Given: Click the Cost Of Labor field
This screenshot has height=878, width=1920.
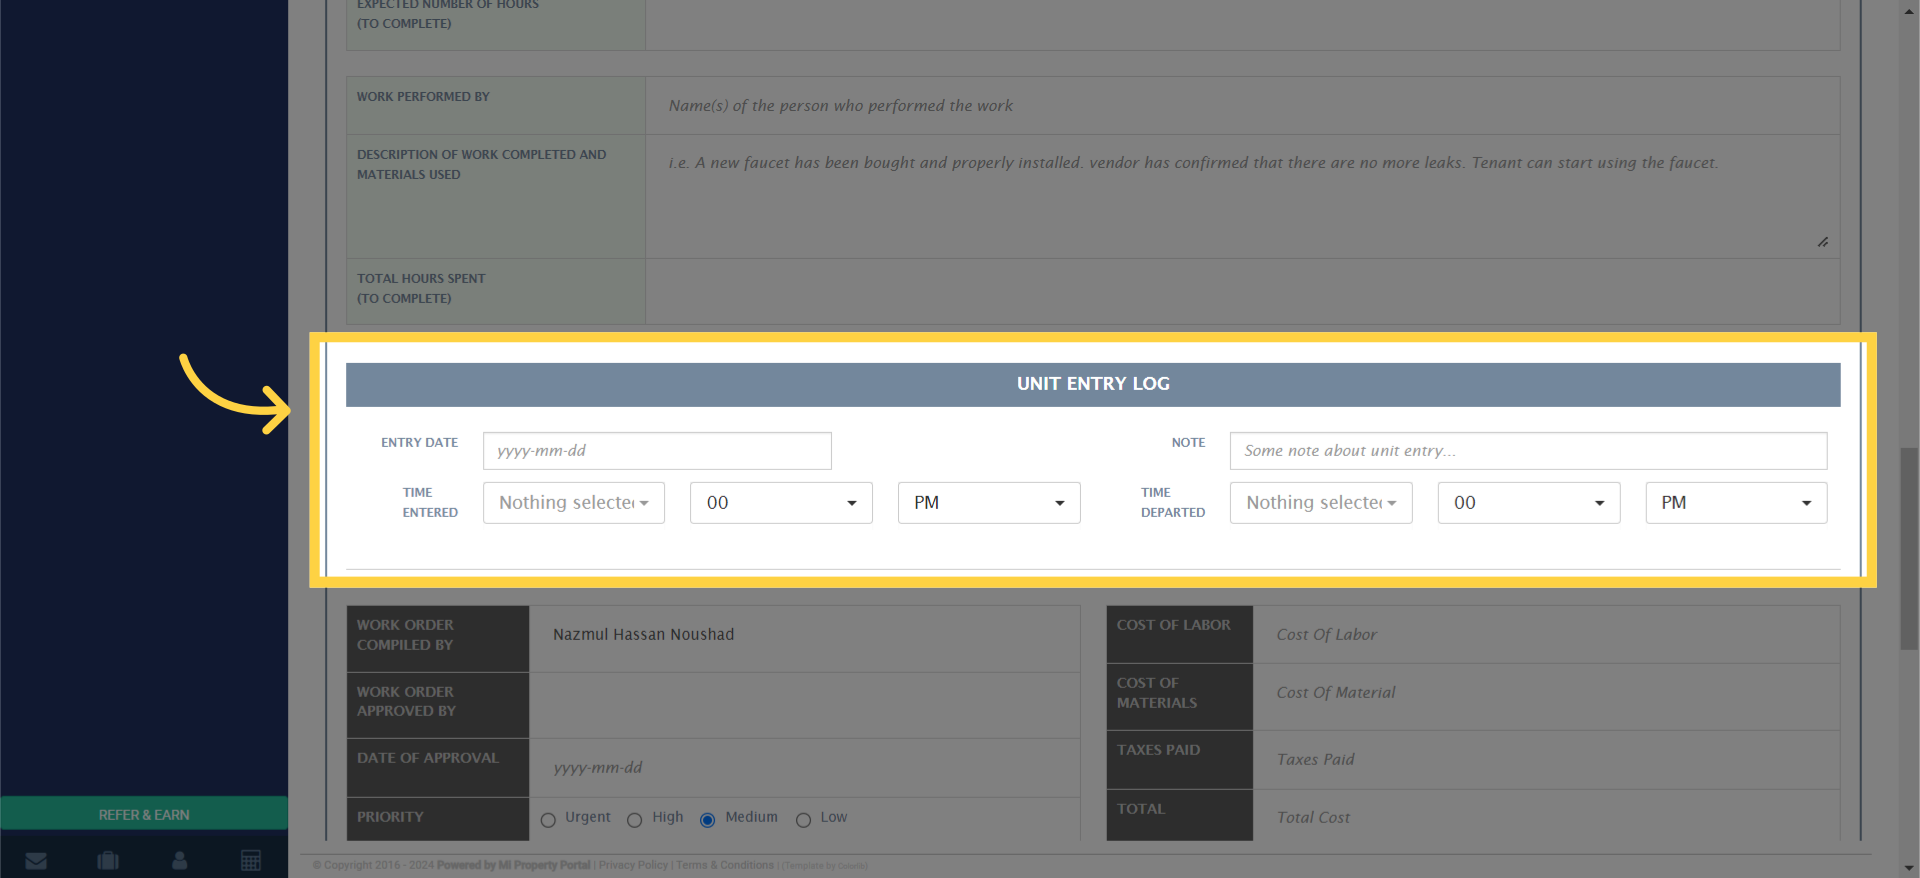Looking at the screenshot, I should (x=1546, y=634).
